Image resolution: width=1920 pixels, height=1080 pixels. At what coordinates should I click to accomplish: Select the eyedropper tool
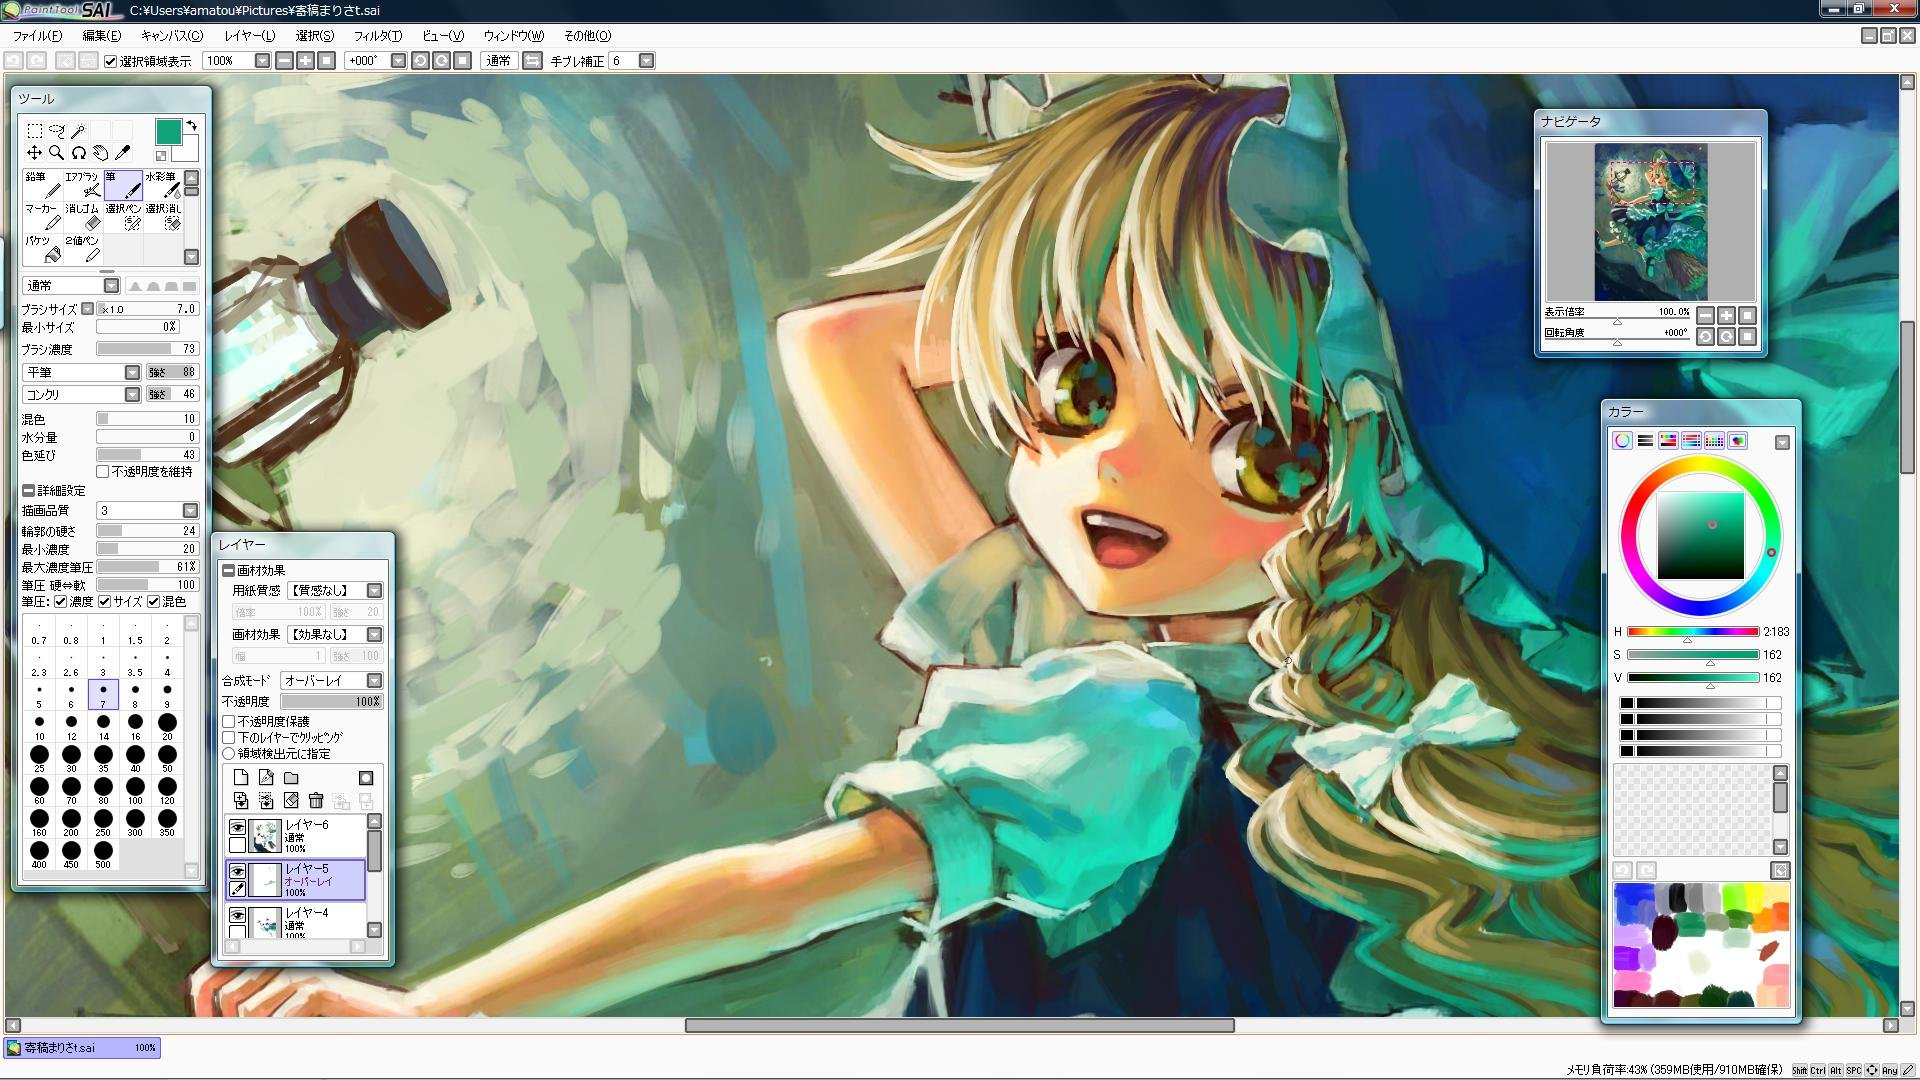point(122,153)
